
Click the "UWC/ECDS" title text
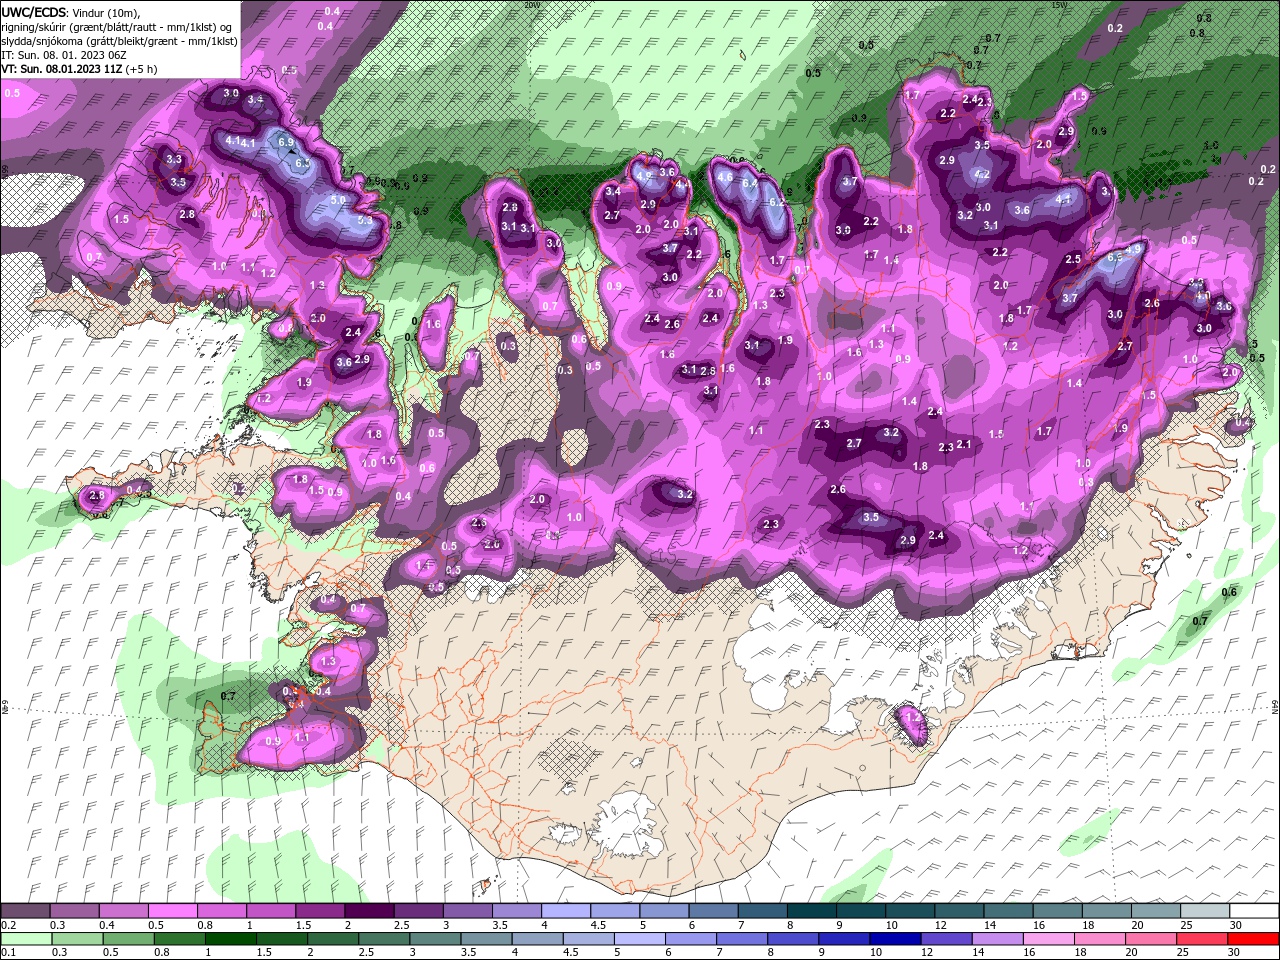(33, 12)
